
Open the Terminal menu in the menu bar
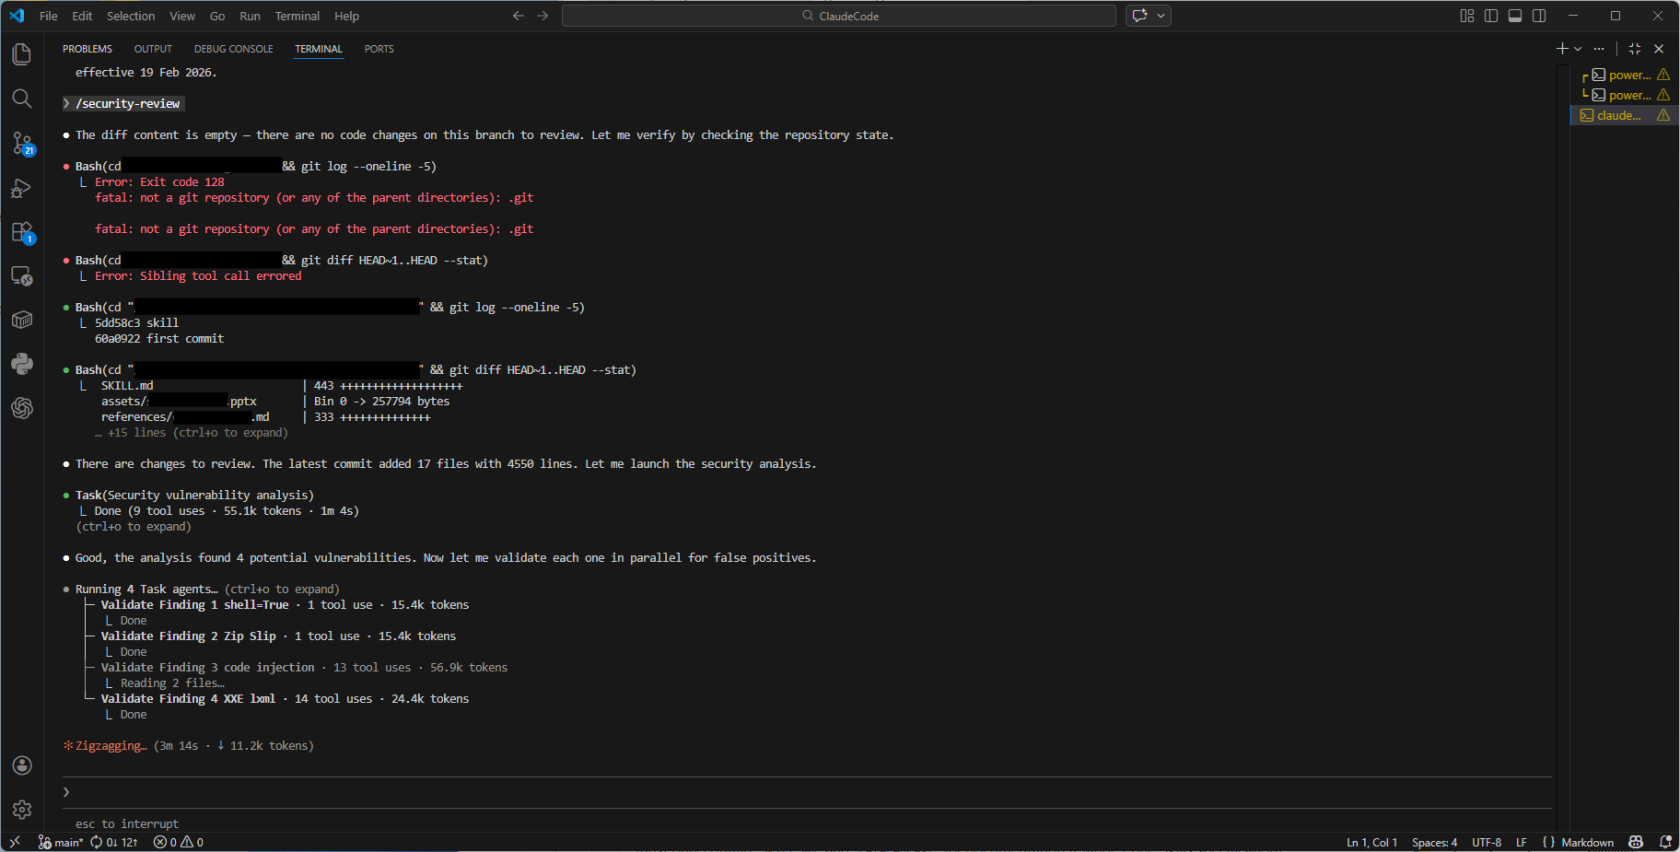(297, 16)
